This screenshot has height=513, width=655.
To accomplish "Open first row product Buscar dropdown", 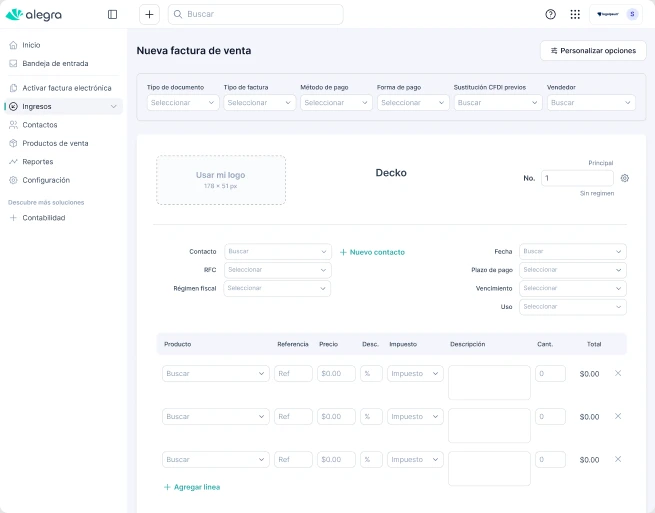I will (216, 373).
